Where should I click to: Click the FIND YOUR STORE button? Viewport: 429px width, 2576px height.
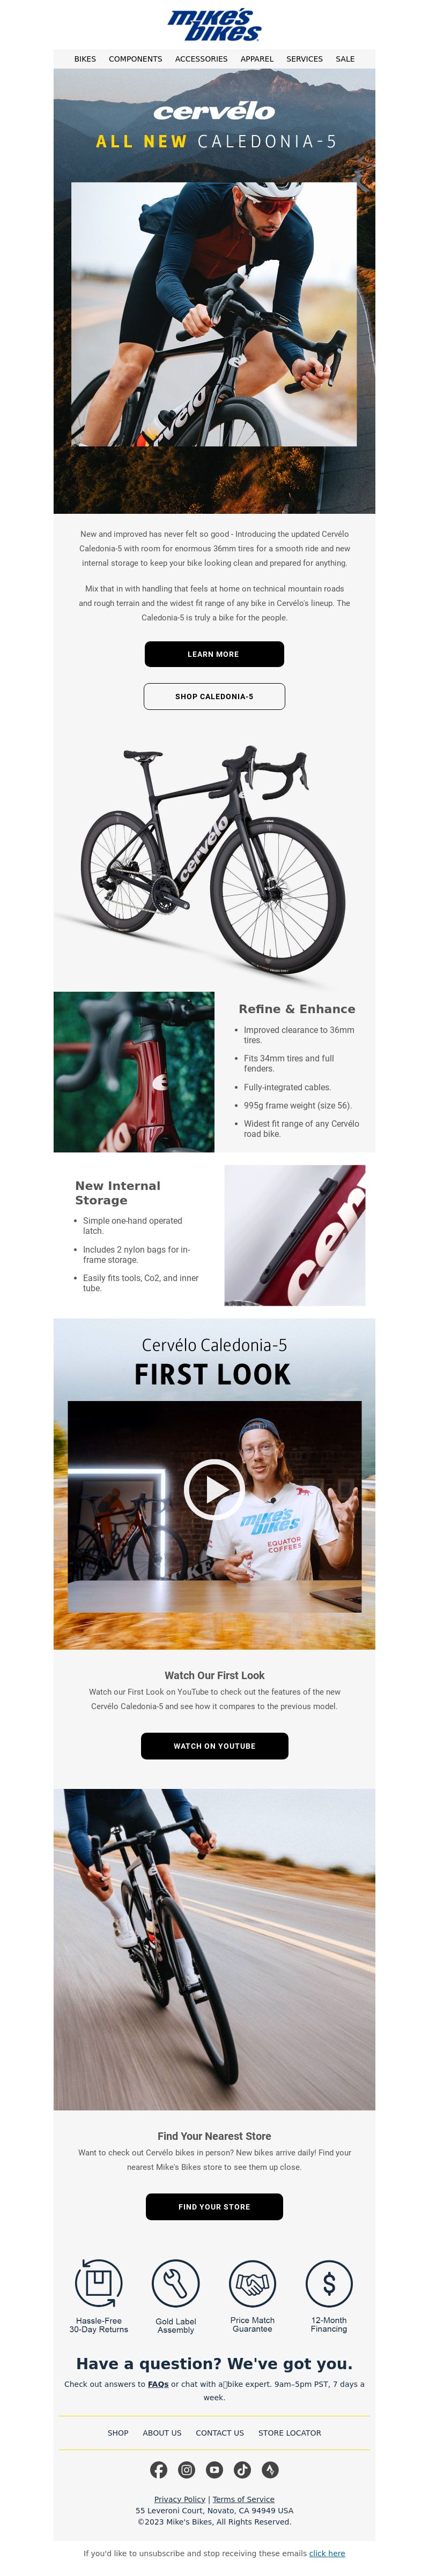pyautogui.click(x=214, y=2206)
